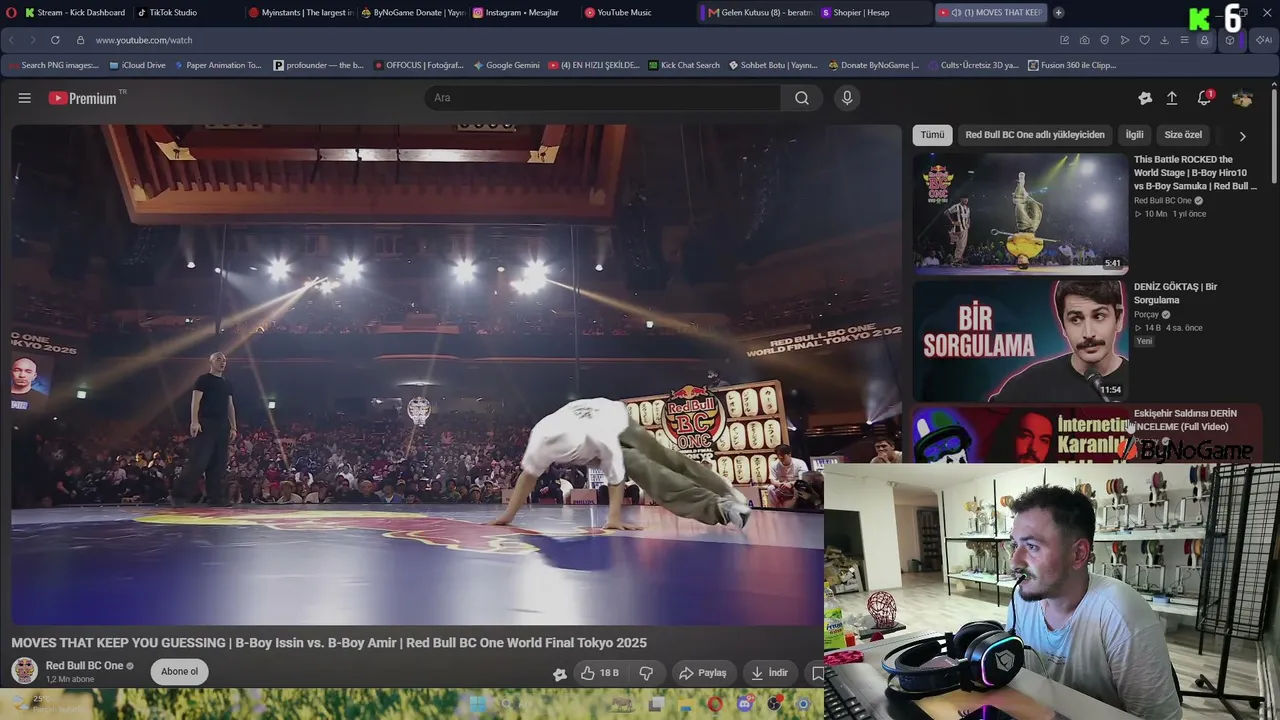
Task: Open Discord from the taskbar
Action: tap(743, 704)
